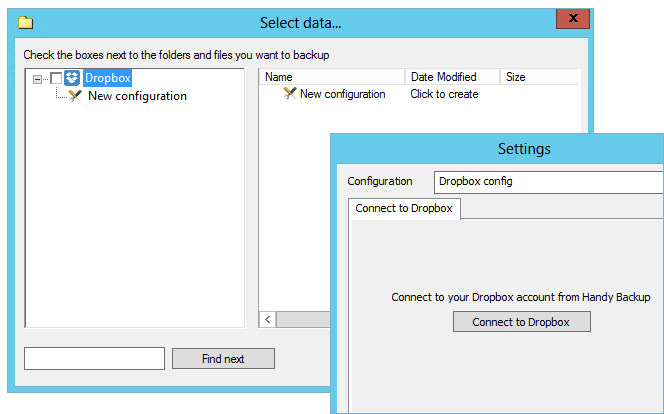Viewport: 664px width, 414px height.
Task: Sort by Name column header
Action: pos(332,77)
